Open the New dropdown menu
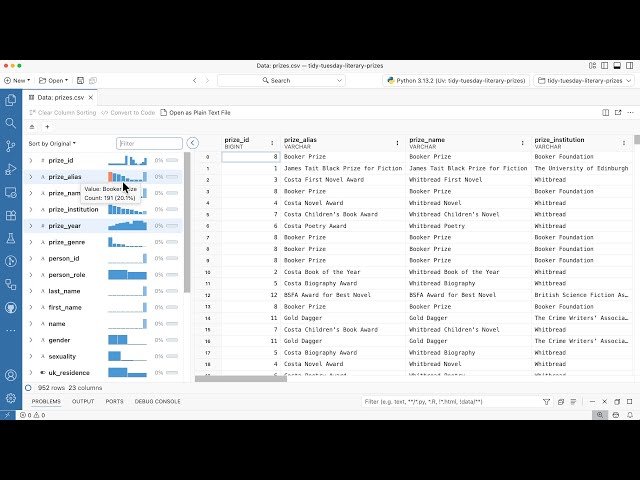The height and width of the screenshot is (480, 640). pyautogui.click(x=17, y=80)
